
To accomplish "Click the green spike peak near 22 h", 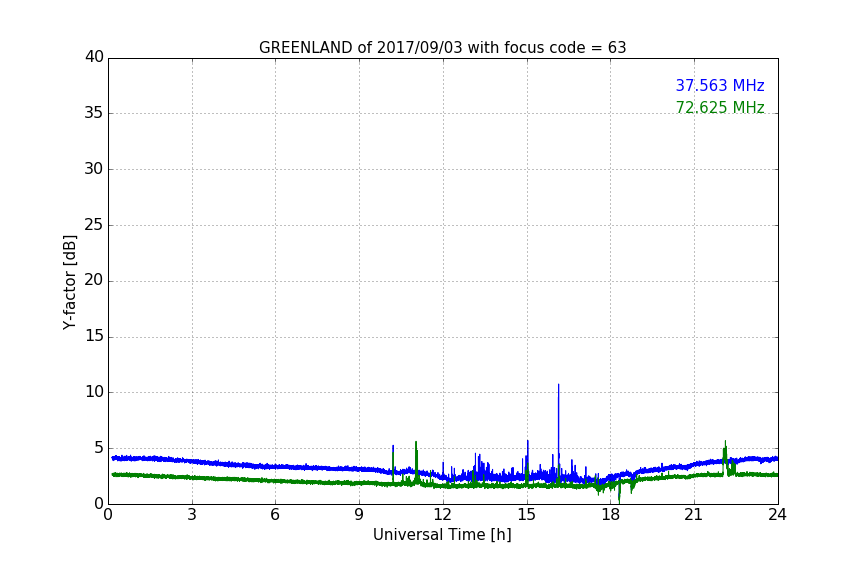I will click(x=725, y=442).
